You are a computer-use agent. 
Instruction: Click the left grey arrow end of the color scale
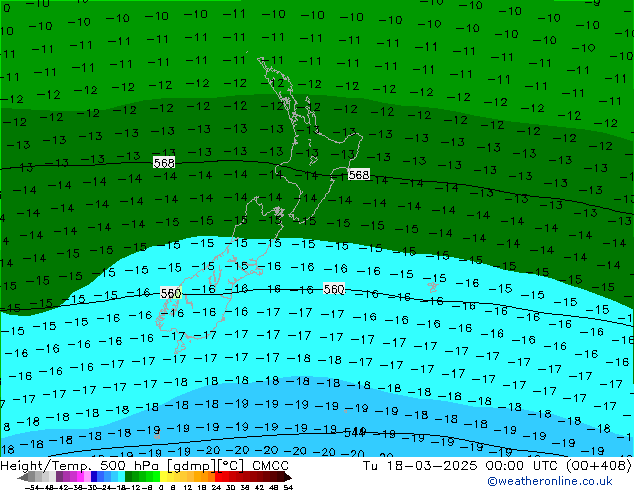click(x=23, y=477)
